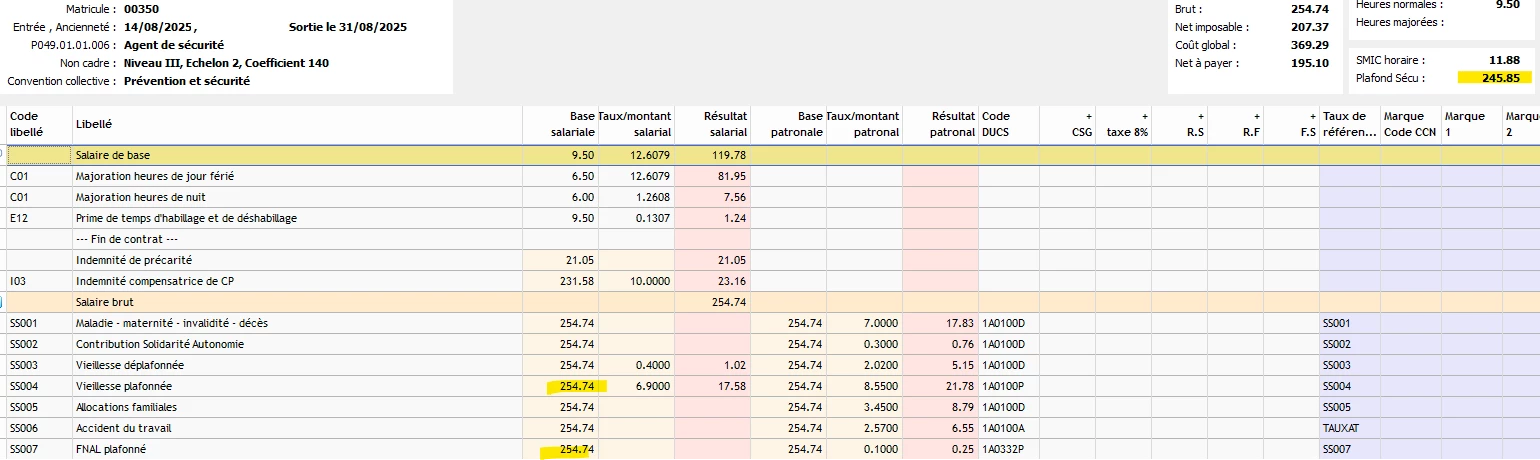Select the Marque Code CCN column header
This screenshot has height=460, width=1540.
point(1410,124)
